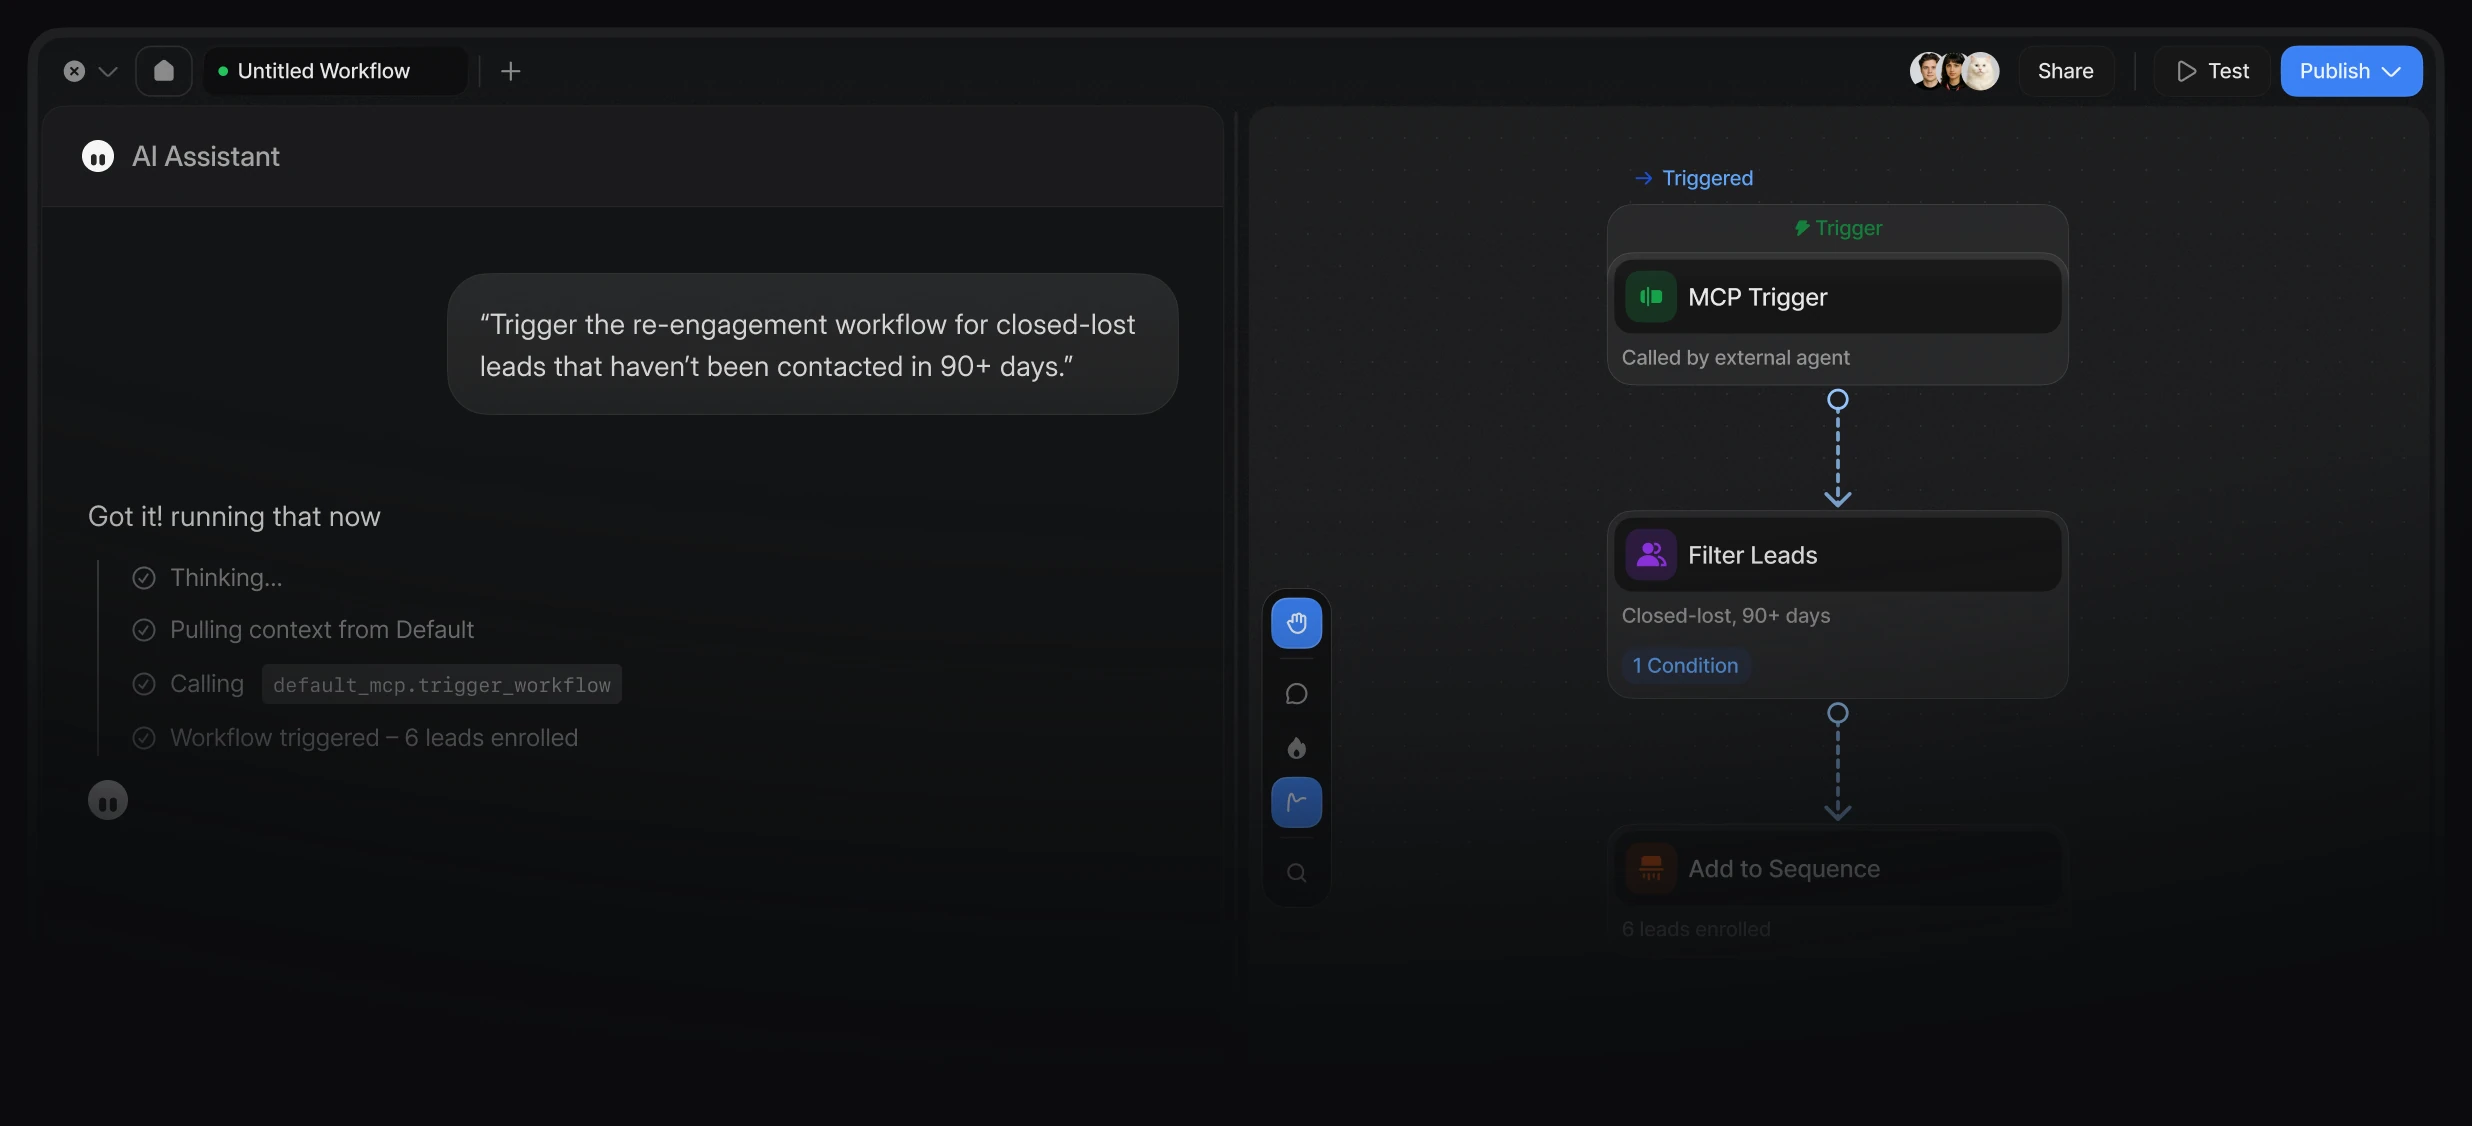
Task: Open the Publish dropdown button
Action: 2351,71
